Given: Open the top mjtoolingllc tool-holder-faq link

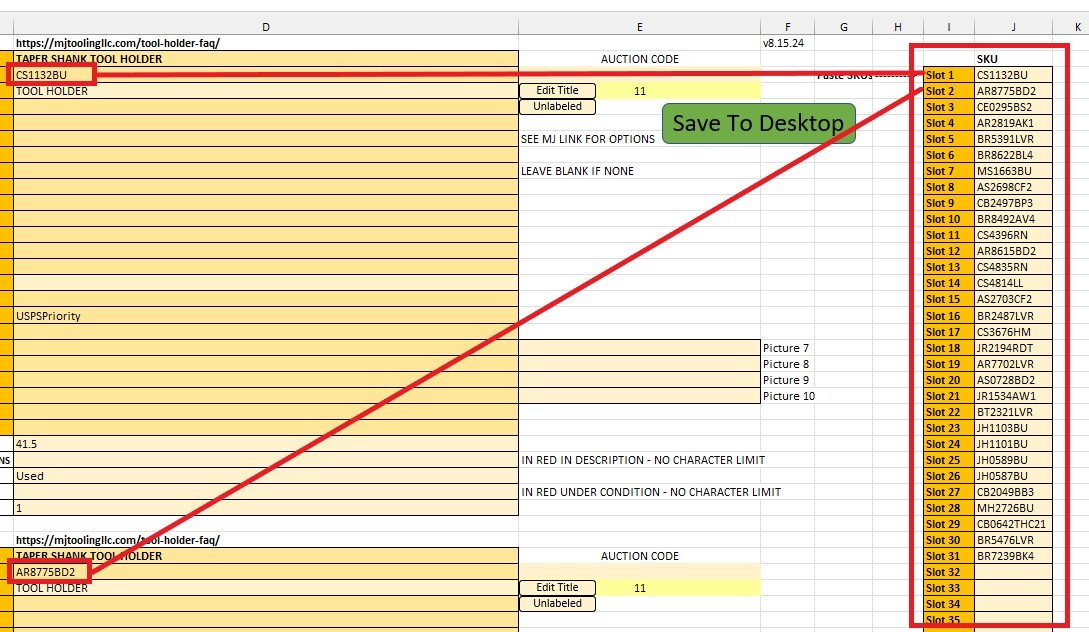Looking at the screenshot, I should [118, 43].
